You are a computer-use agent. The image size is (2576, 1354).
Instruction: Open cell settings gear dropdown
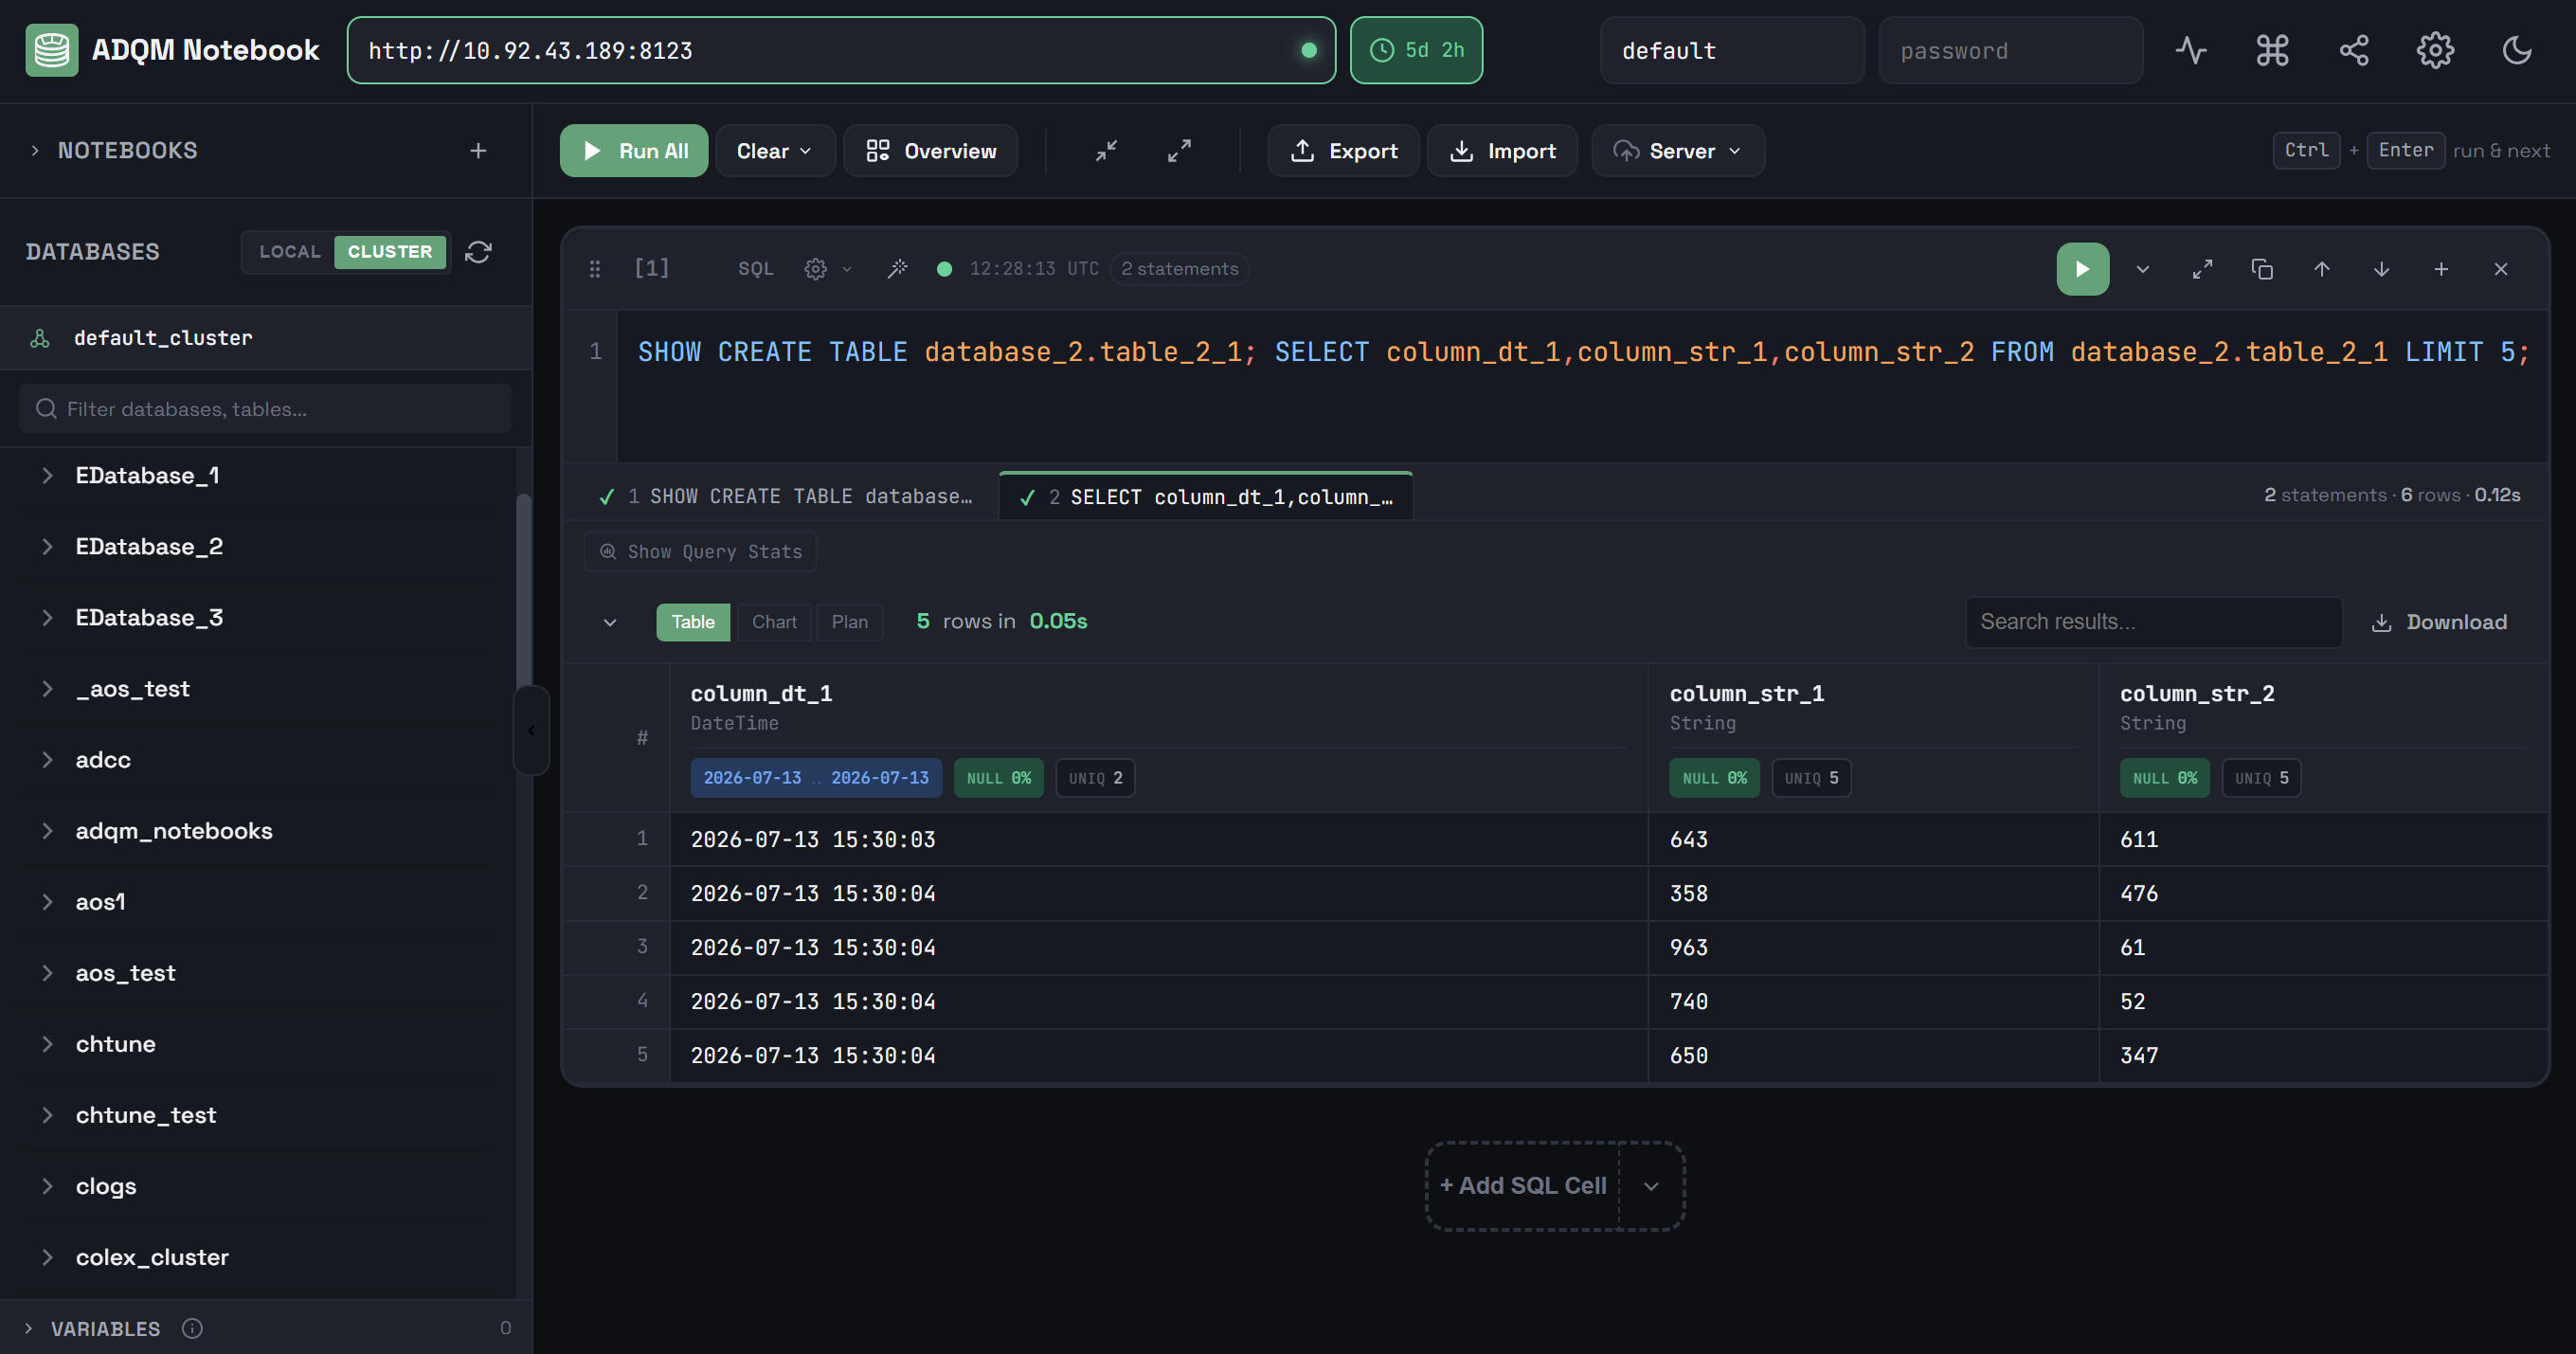828,269
